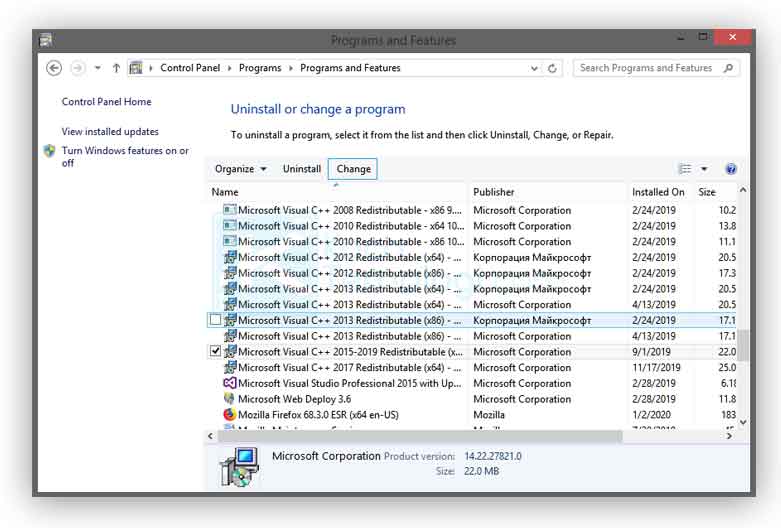Click the Change toolbar button

tap(353, 169)
